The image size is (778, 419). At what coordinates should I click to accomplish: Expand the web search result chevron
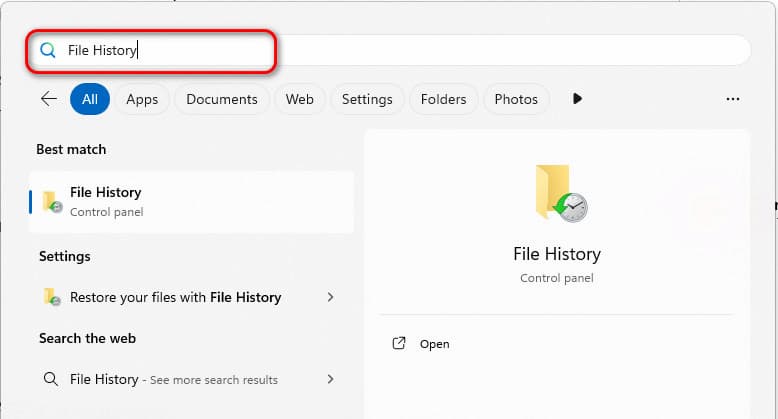click(x=330, y=379)
